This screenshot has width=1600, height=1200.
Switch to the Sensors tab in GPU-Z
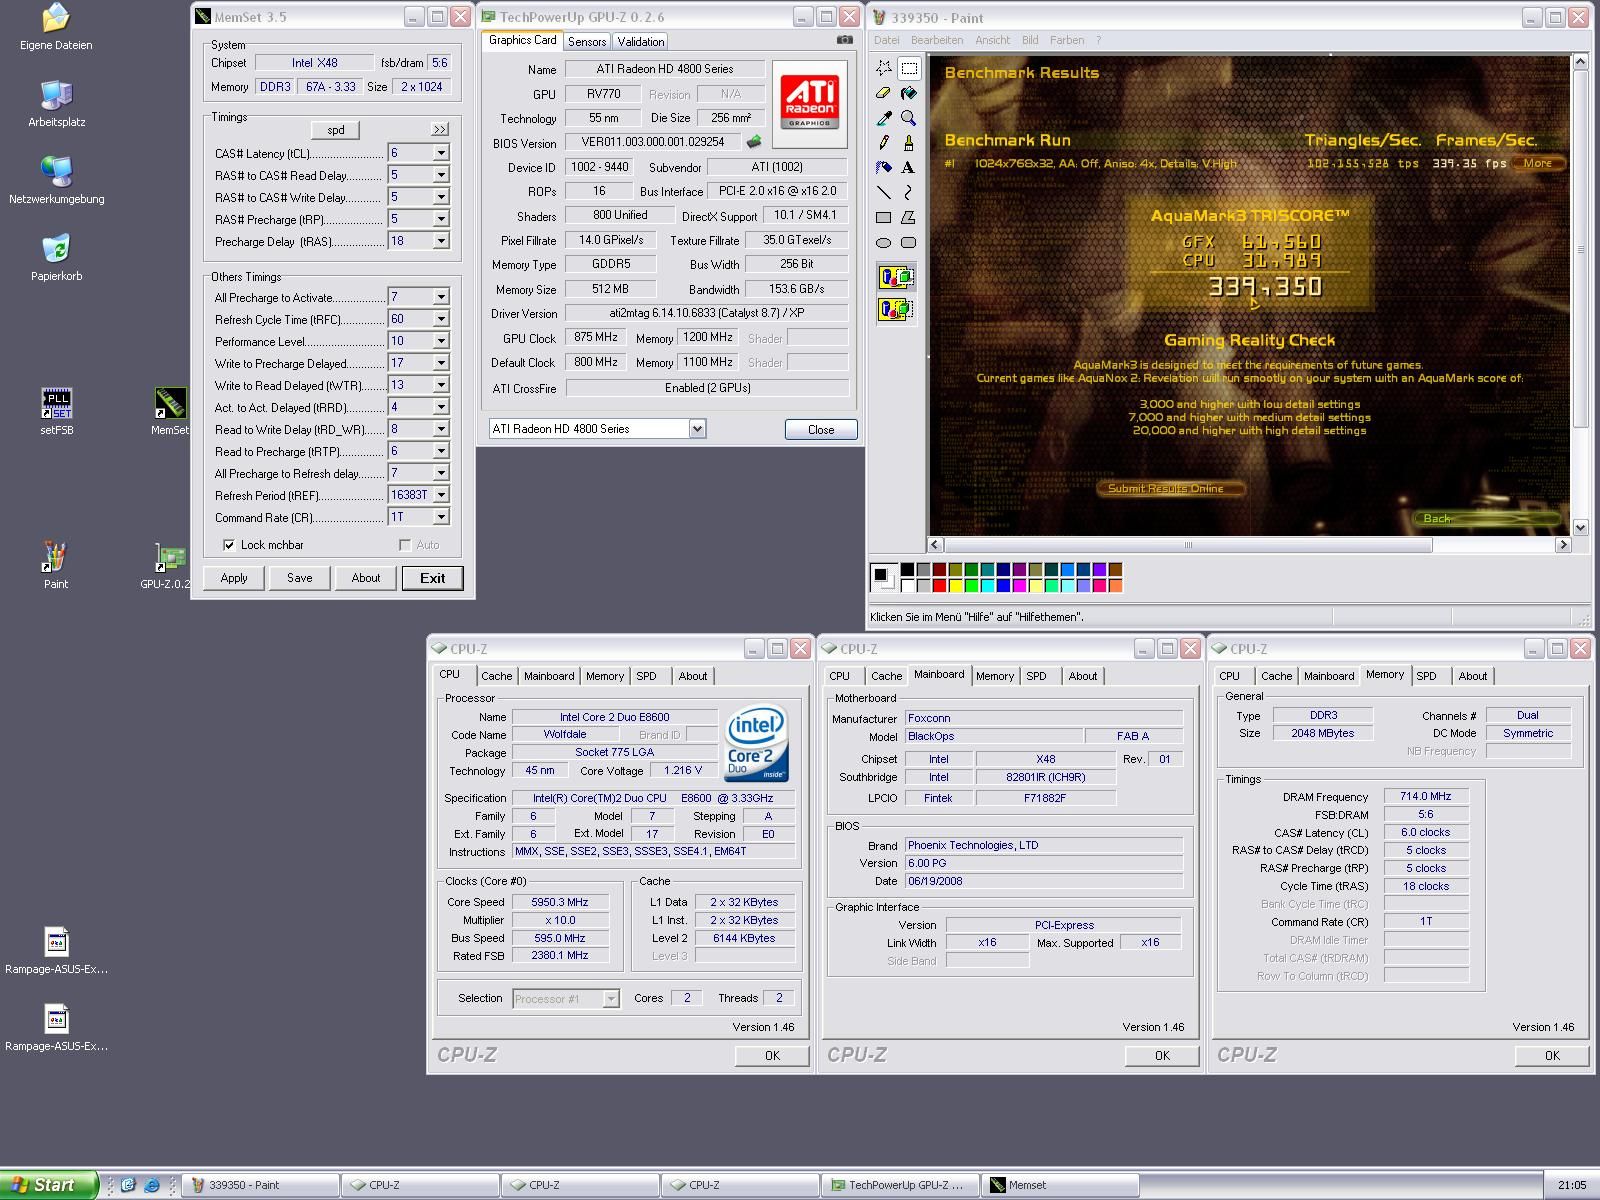[587, 41]
